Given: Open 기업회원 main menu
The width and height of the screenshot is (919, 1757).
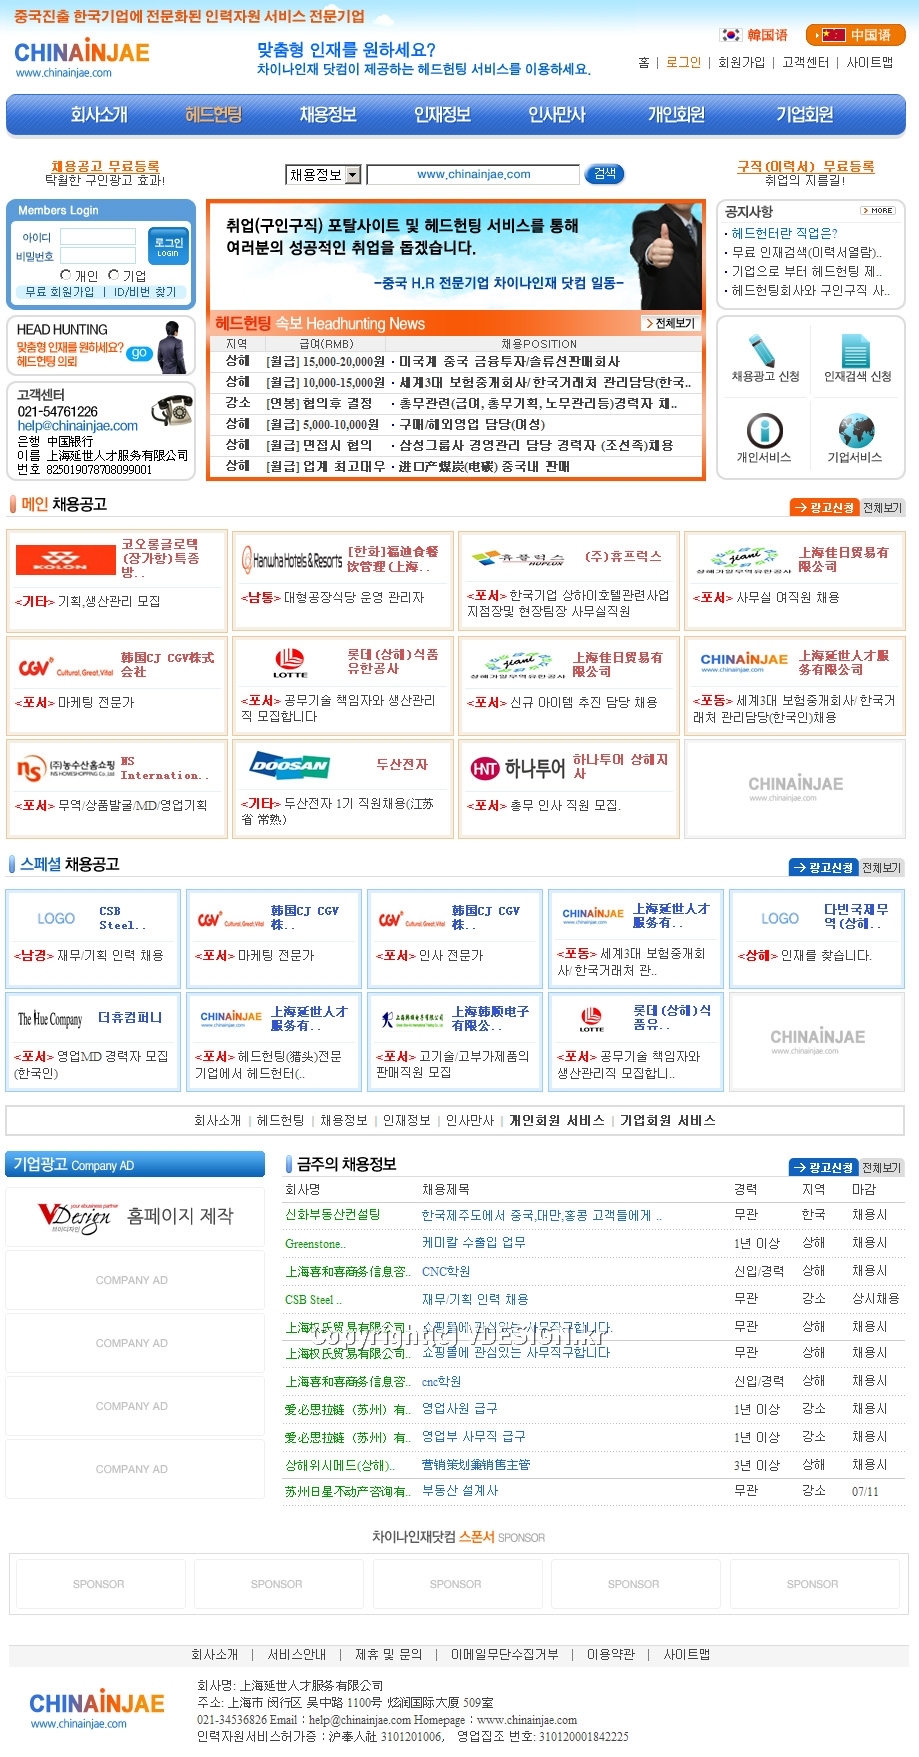Looking at the screenshot, I should [x=804, y=115].
